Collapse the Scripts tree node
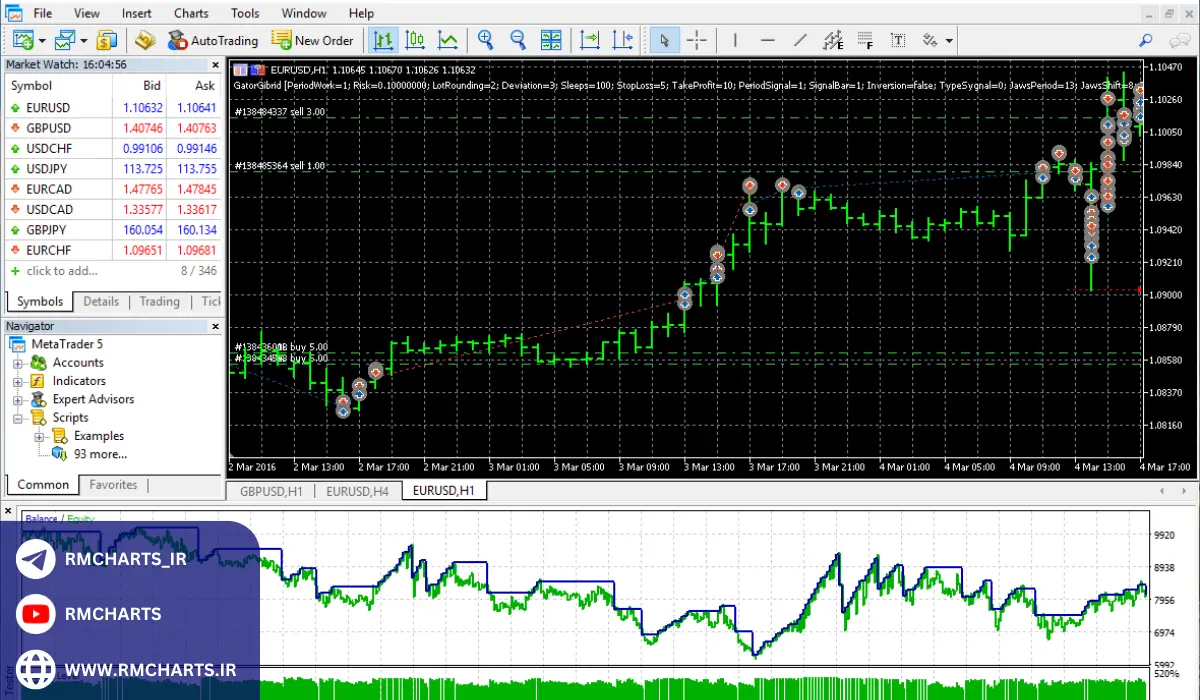Viewport: 1200px width, 700px height. tap(18, 418)
